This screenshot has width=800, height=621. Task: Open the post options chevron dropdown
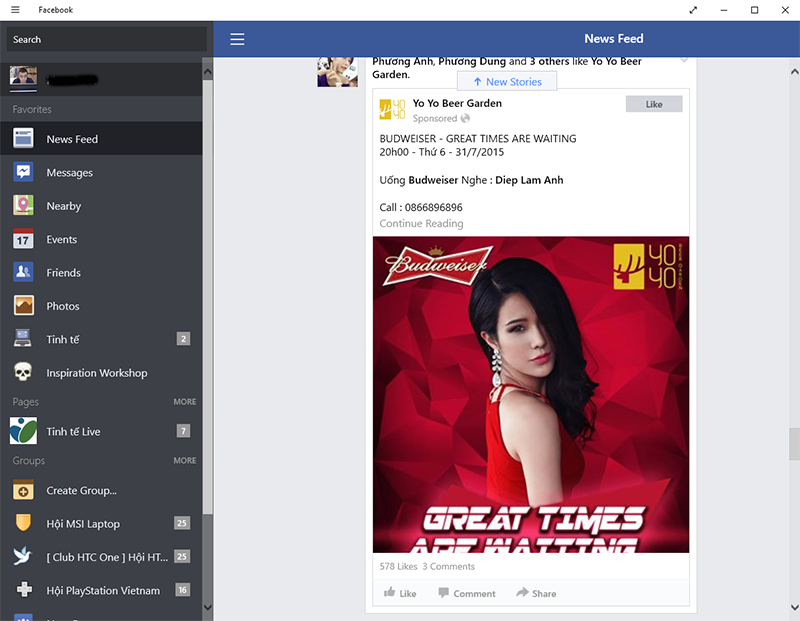pos(684,61)
